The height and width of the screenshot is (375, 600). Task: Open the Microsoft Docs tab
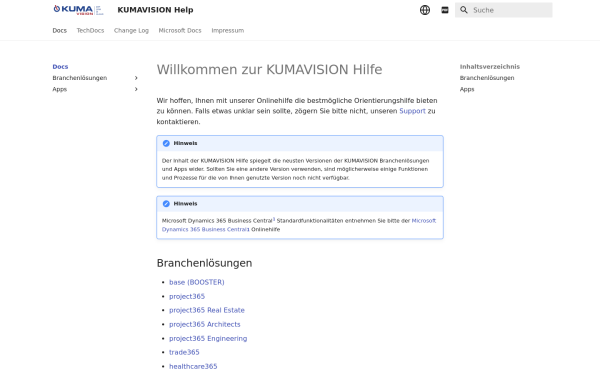[180, 31]
